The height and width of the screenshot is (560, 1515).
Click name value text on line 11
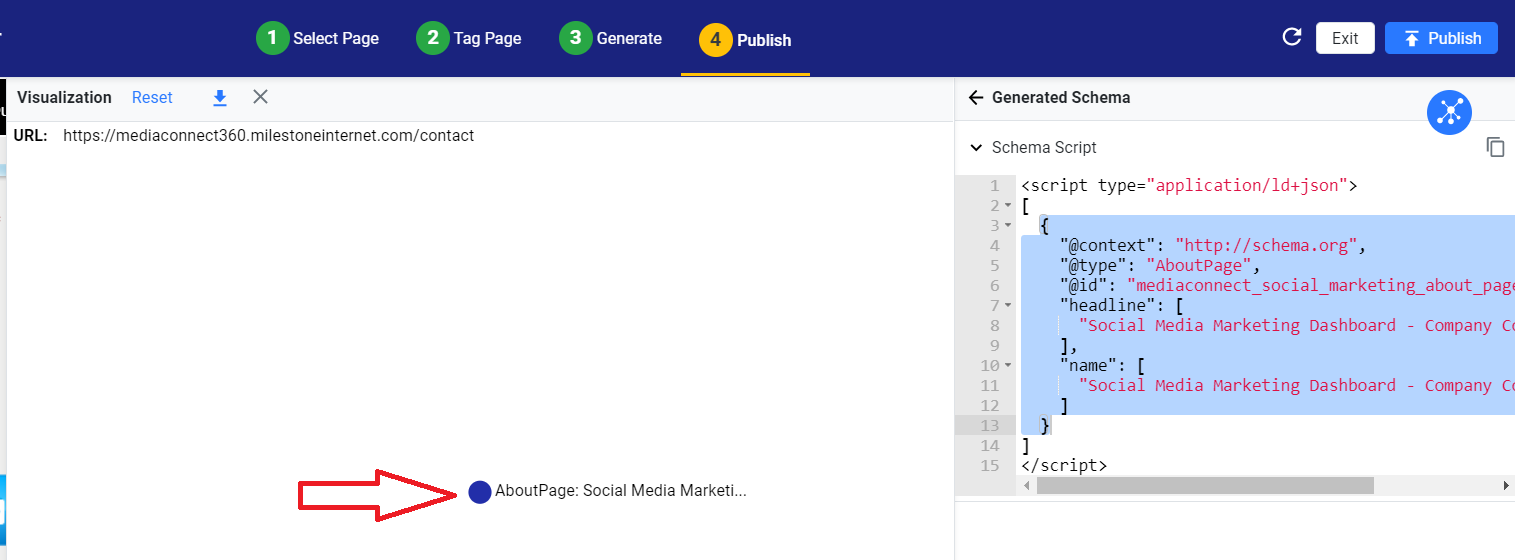coord(1297,385)
